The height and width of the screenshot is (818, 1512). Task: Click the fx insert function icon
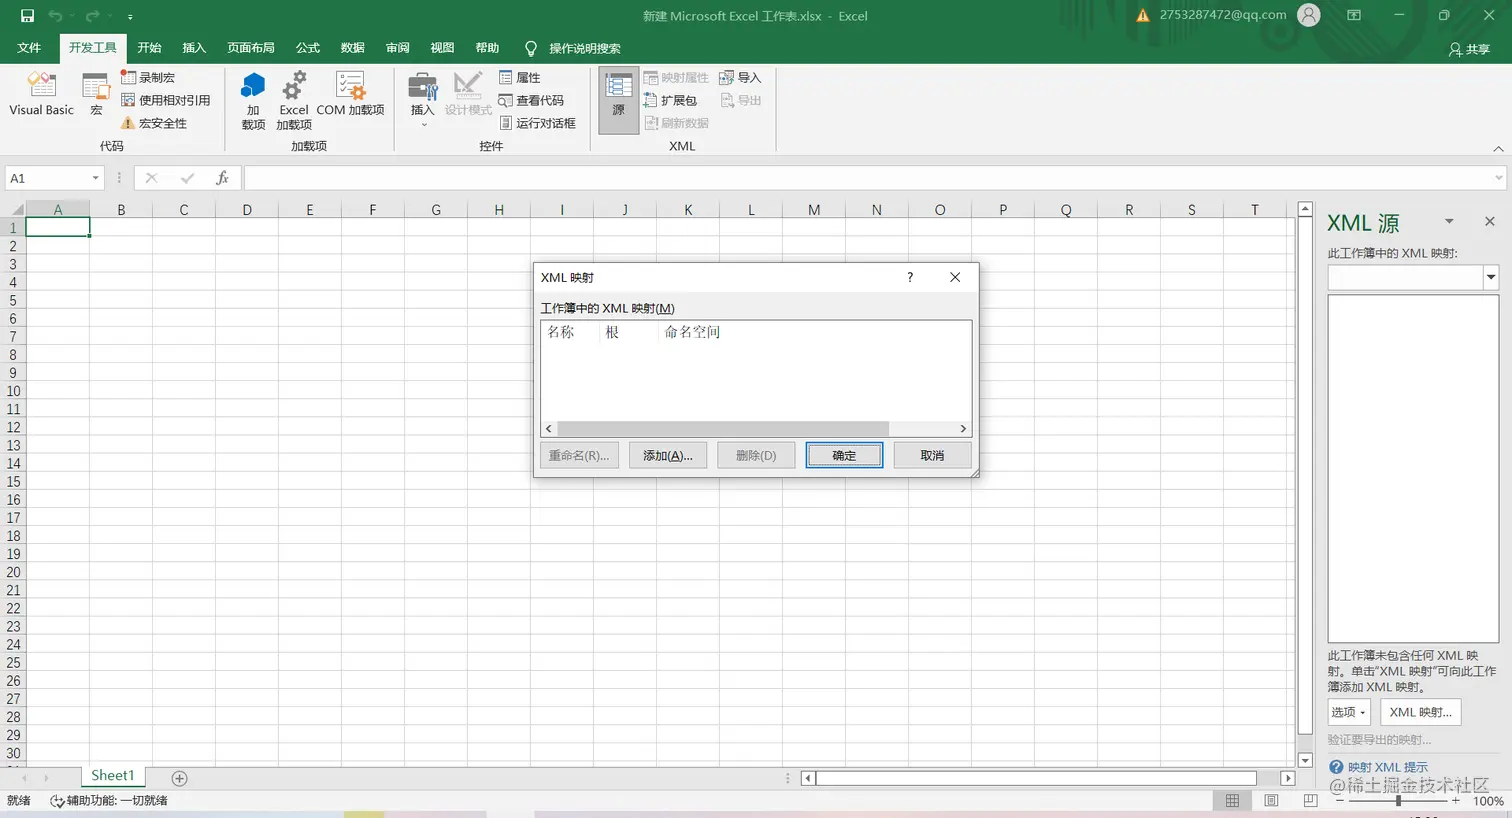(222, 178)
